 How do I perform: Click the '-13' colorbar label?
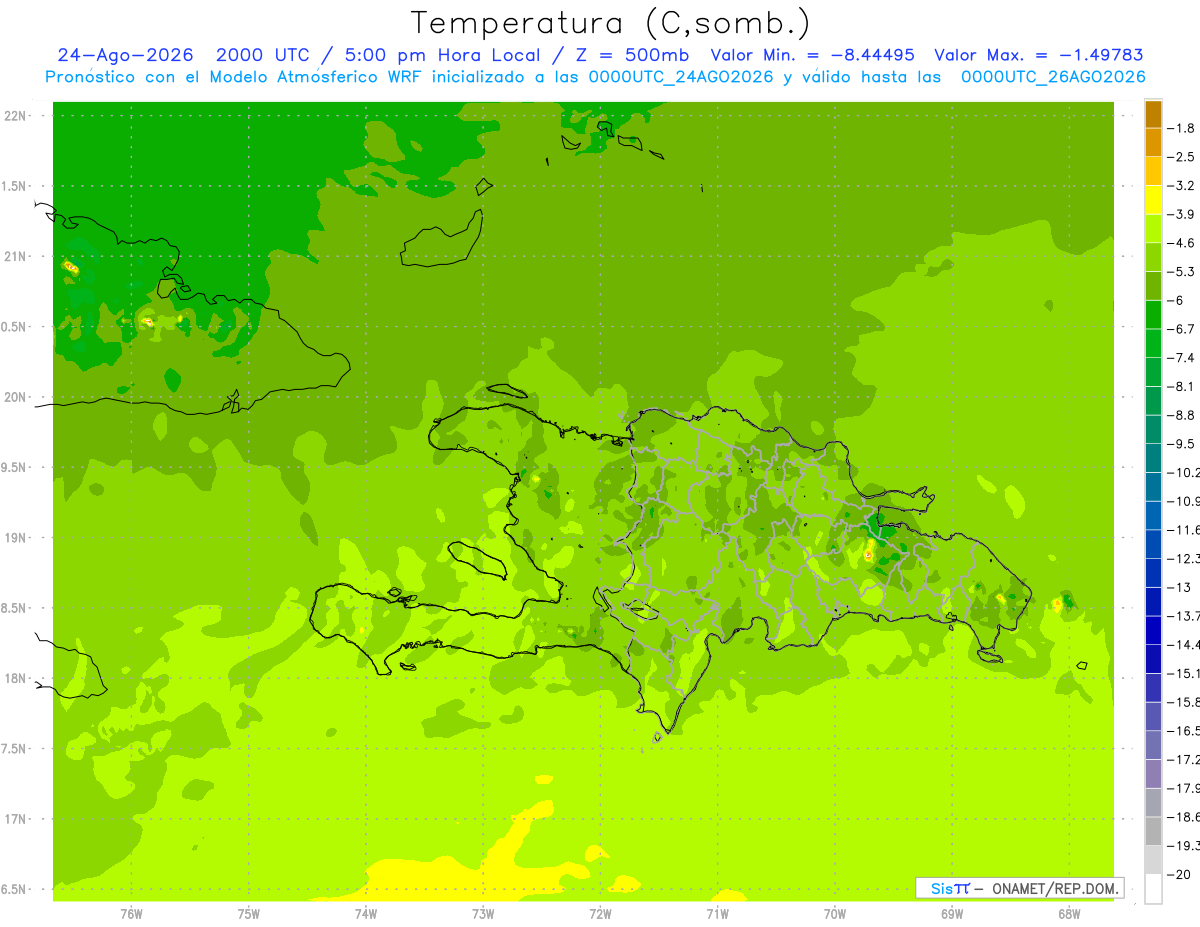(x=1181, y=587)
